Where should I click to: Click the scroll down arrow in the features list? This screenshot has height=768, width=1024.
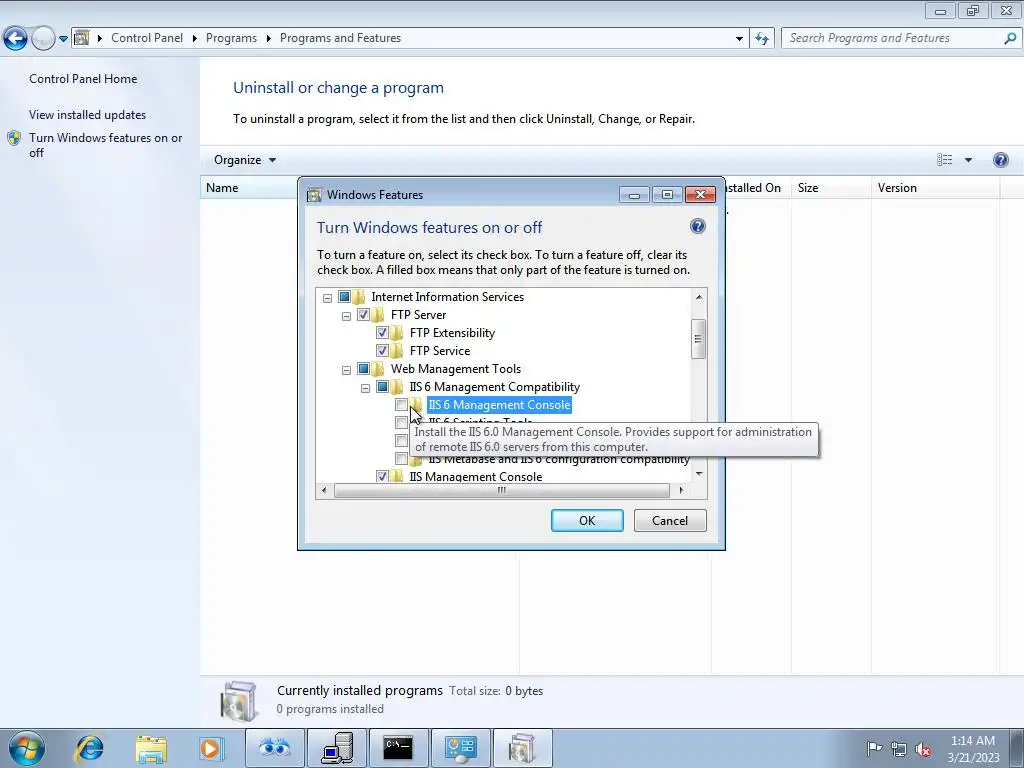point(699,473)
